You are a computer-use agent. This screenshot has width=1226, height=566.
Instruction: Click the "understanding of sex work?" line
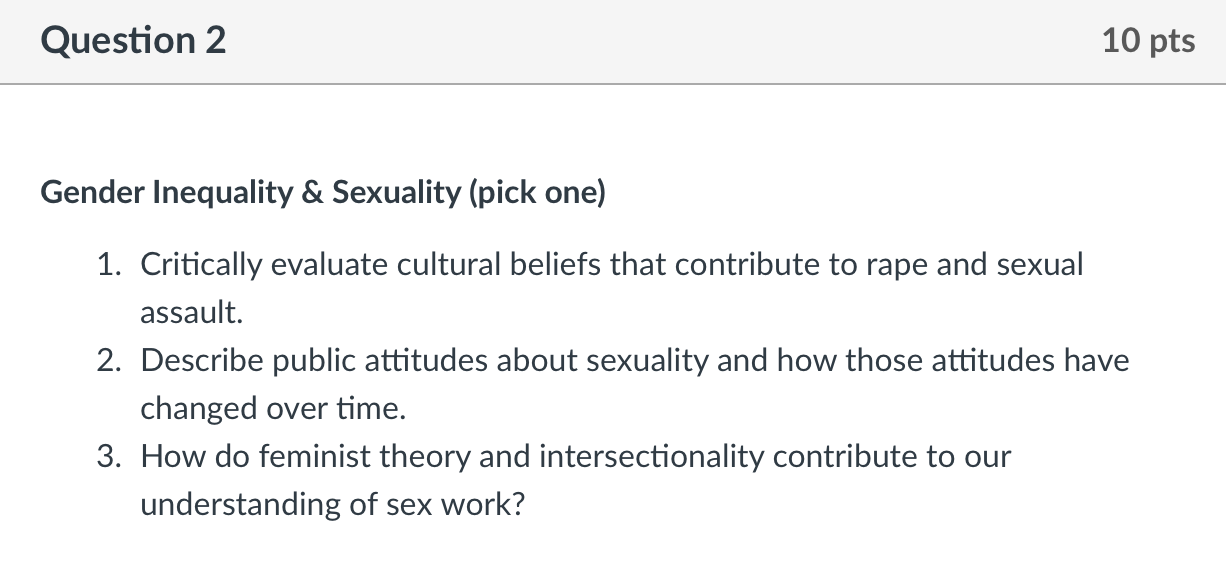pos(332,505)
